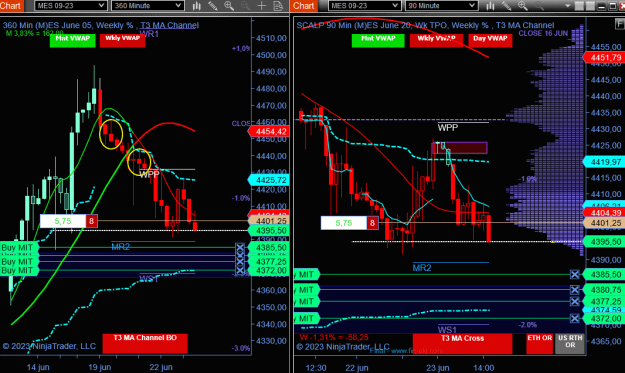Click the red 8 quantity box in right chart
625x373 pixels.
coord(372,223)
